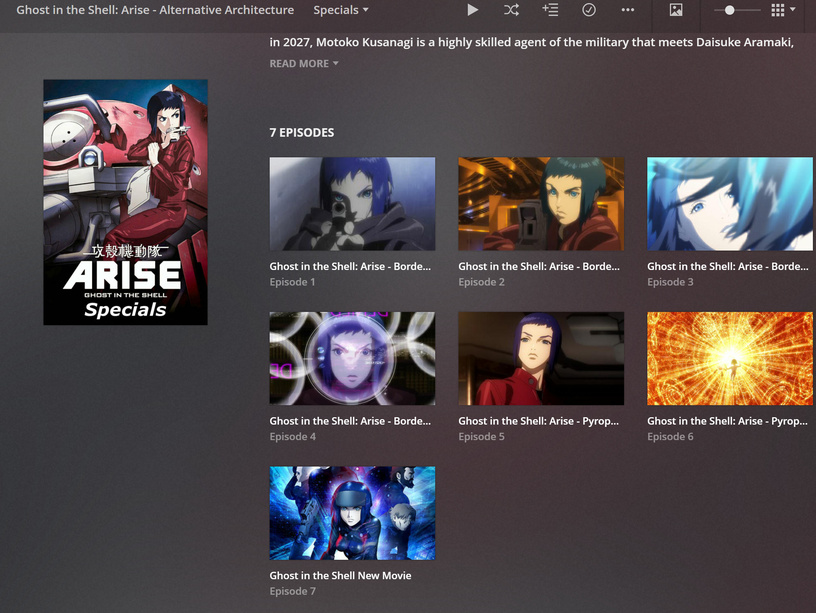Viewport: 816px width, 613px height.
Task: Click the 'Episode 2' label
Action: pyautogui.click(x=481, y=282)
